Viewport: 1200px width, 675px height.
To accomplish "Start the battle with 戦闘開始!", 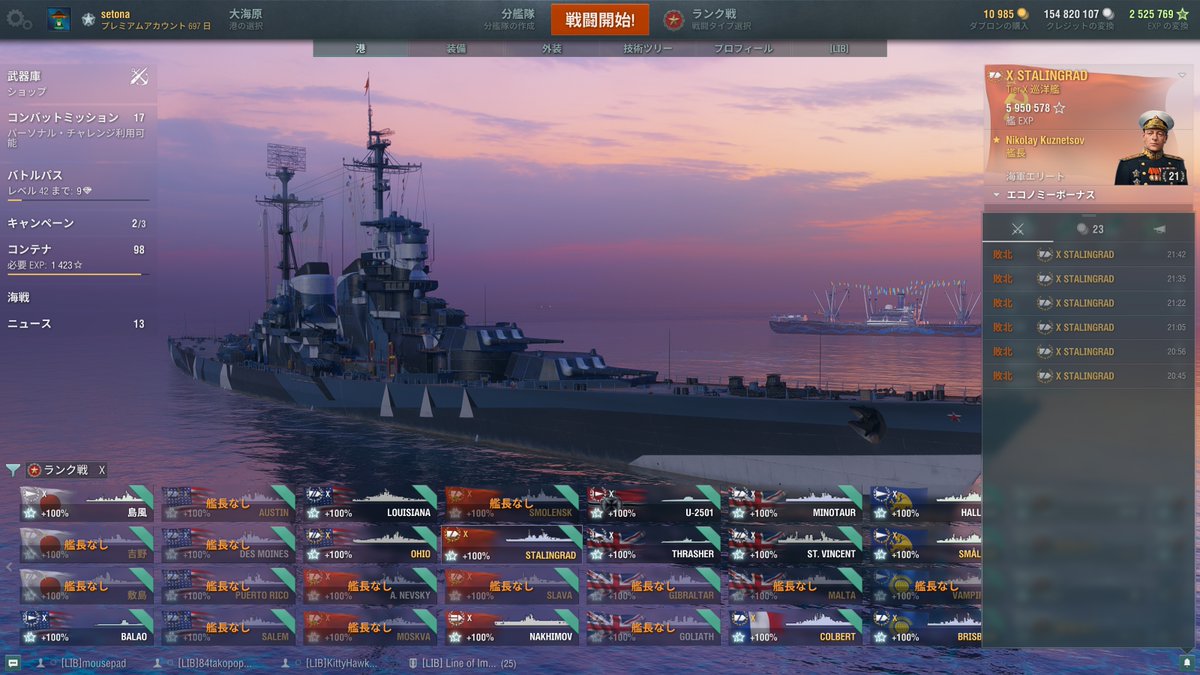I will coord(600,19).
